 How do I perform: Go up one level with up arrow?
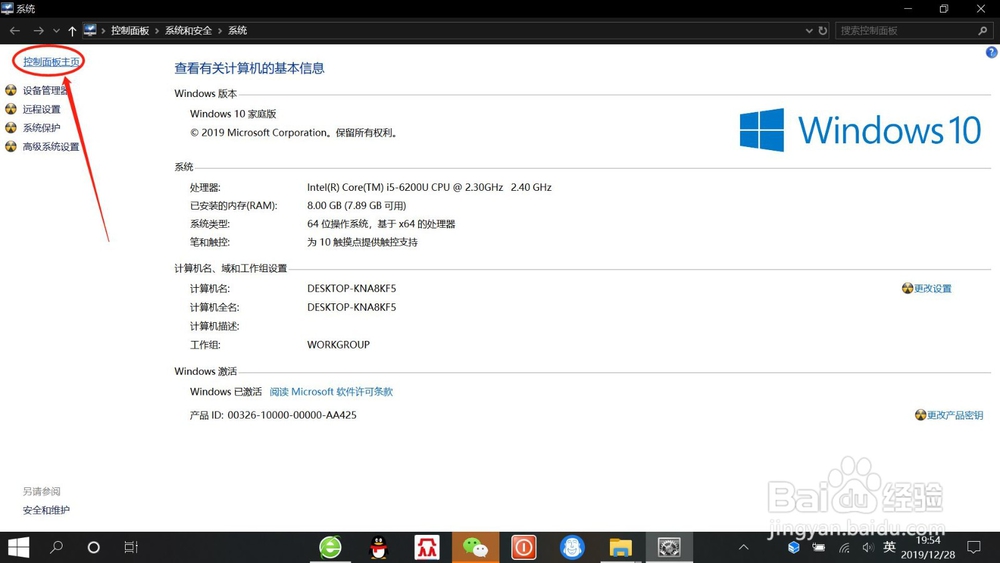tap(72, 31)
